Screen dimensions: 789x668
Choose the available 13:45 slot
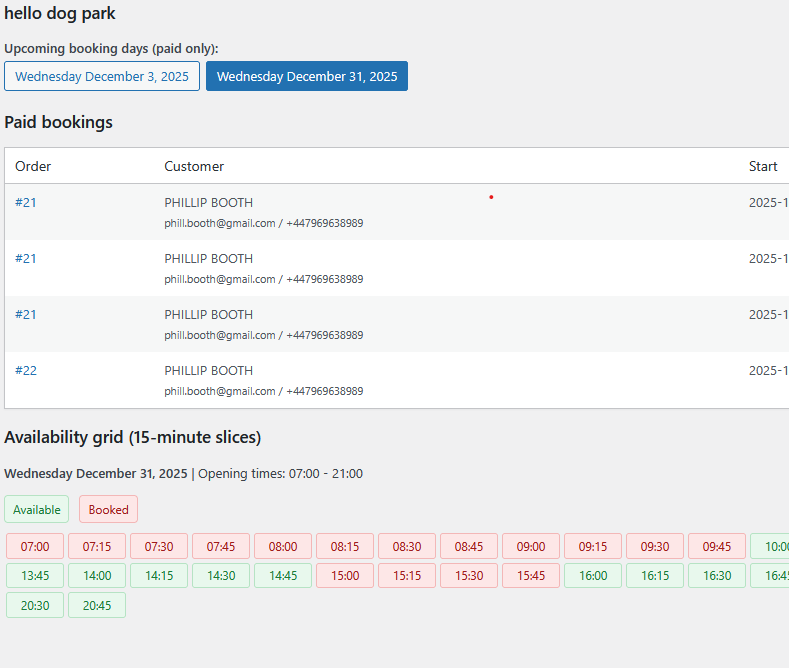click(35, 575)
